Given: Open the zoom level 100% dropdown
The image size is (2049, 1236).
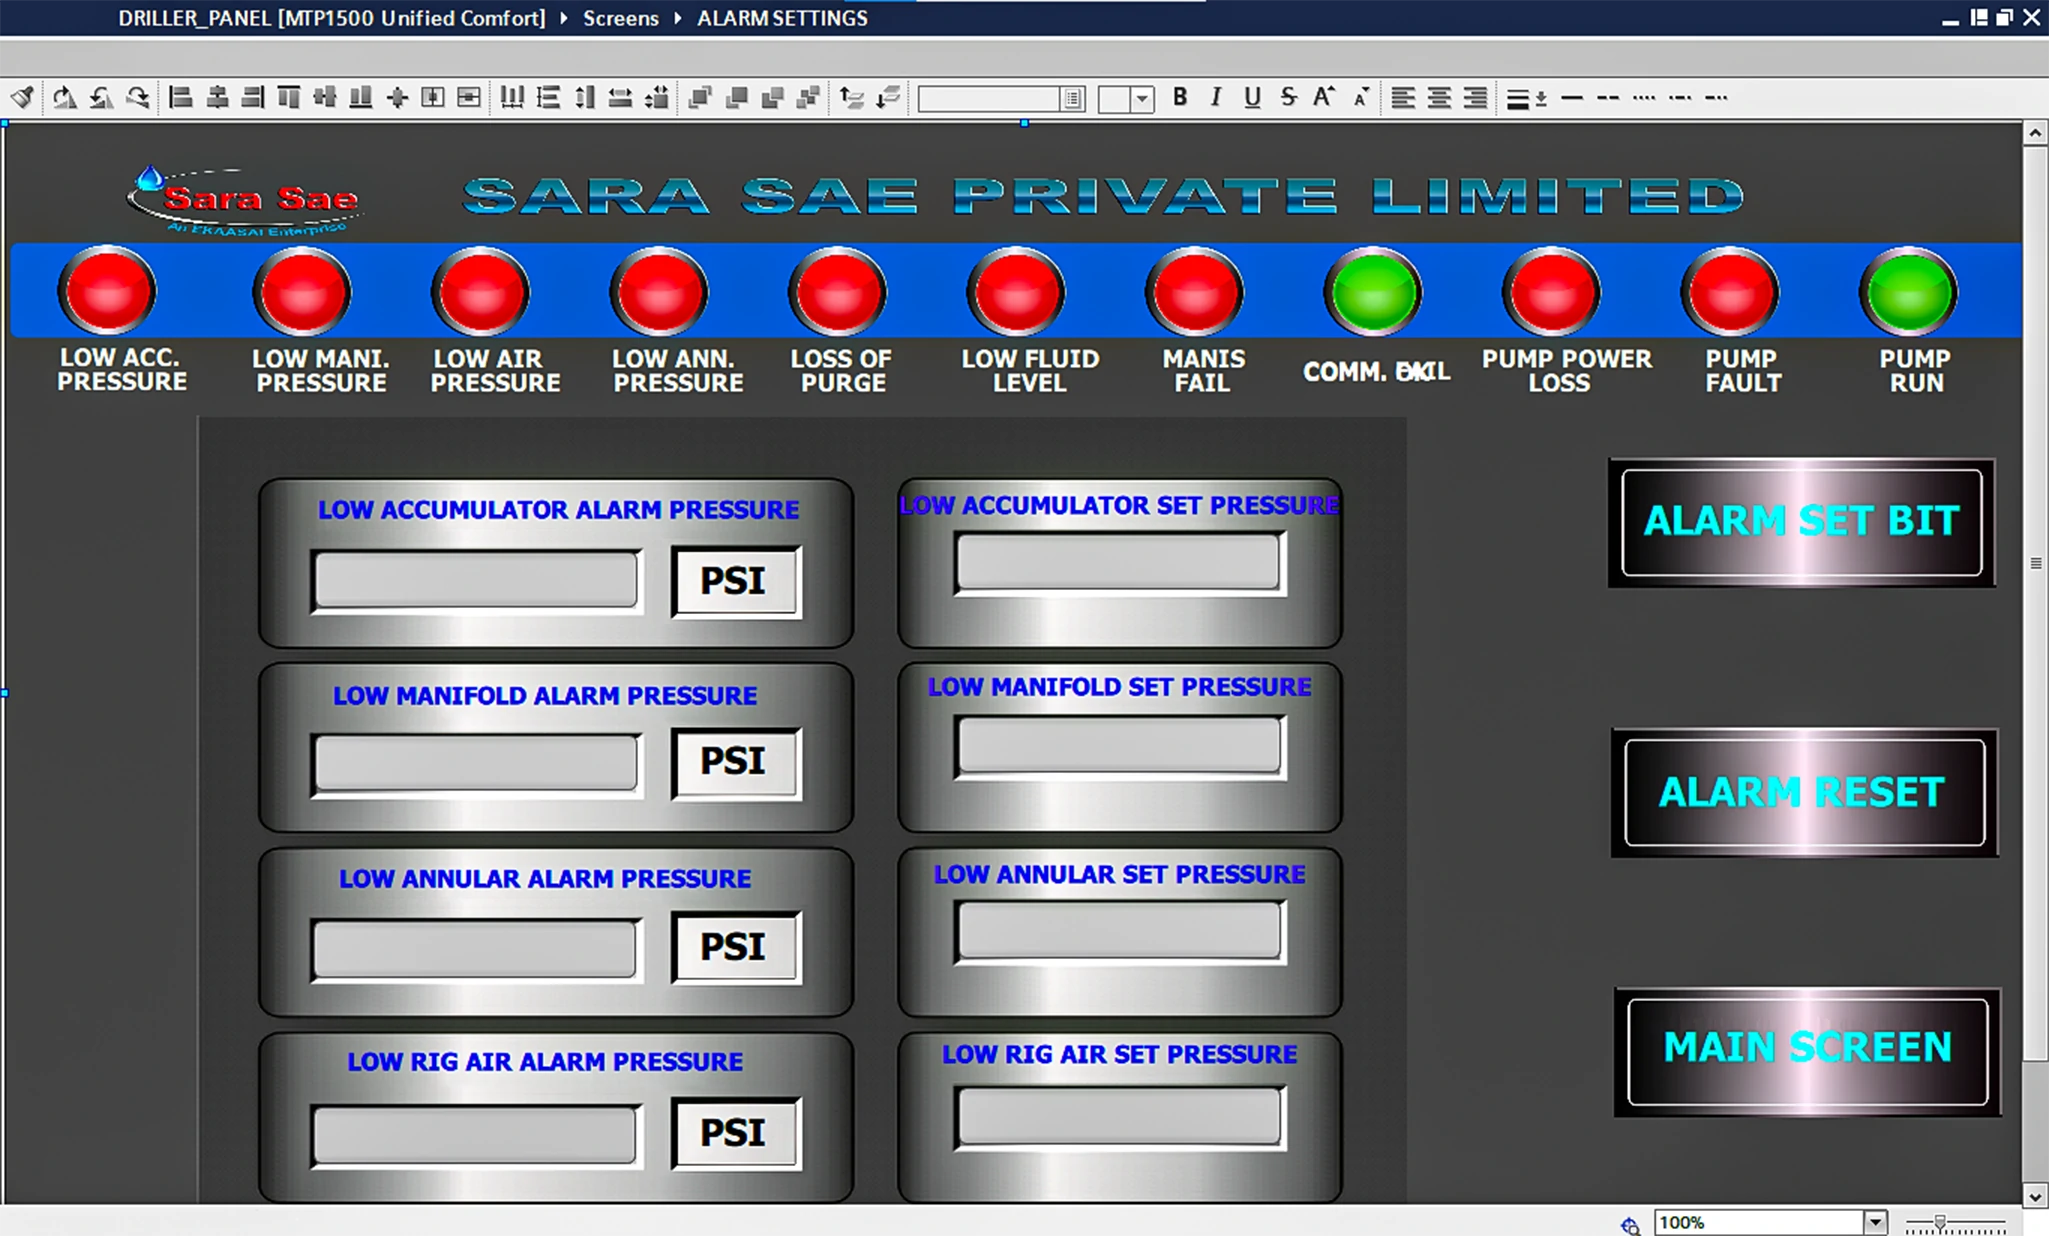Looking at the screenshot, I should (x=1875, y=1222).
